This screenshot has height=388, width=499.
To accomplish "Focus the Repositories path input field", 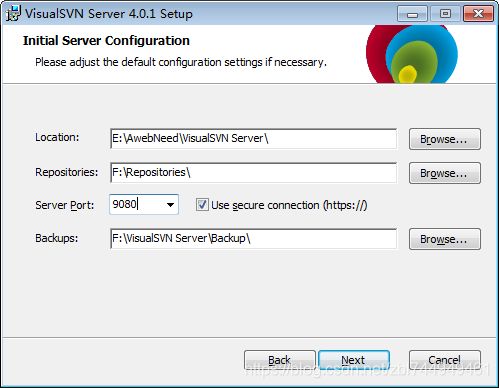I will [x=253, y=173].
